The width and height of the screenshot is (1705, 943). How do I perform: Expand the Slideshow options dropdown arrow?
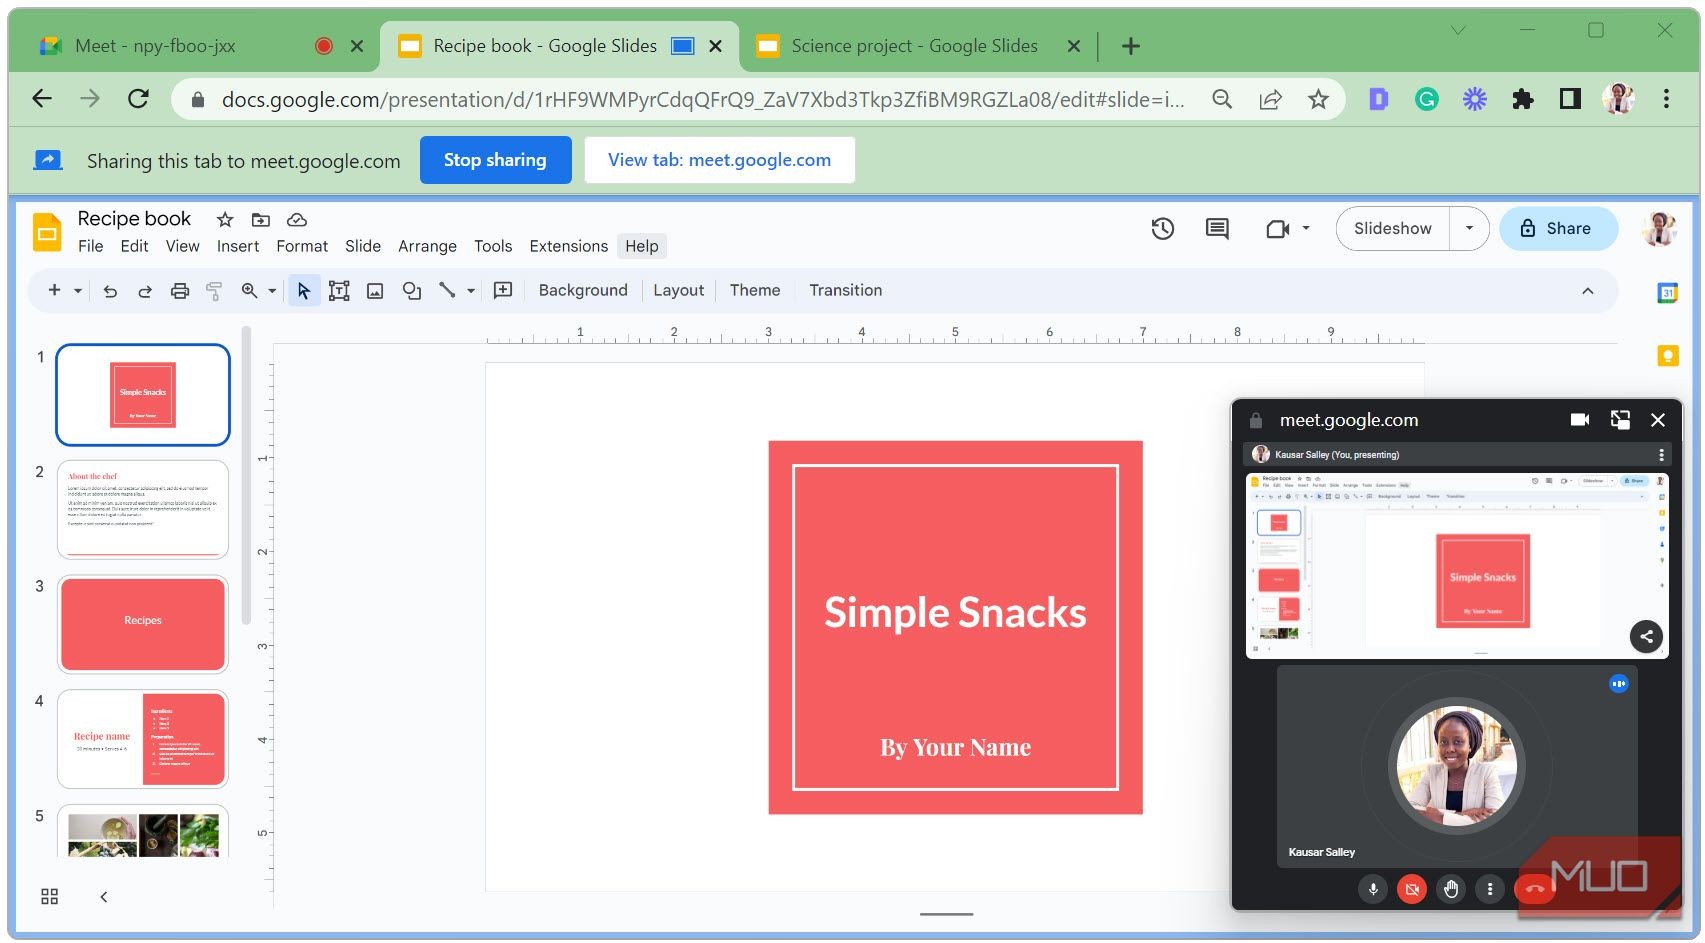(1469, 228)
